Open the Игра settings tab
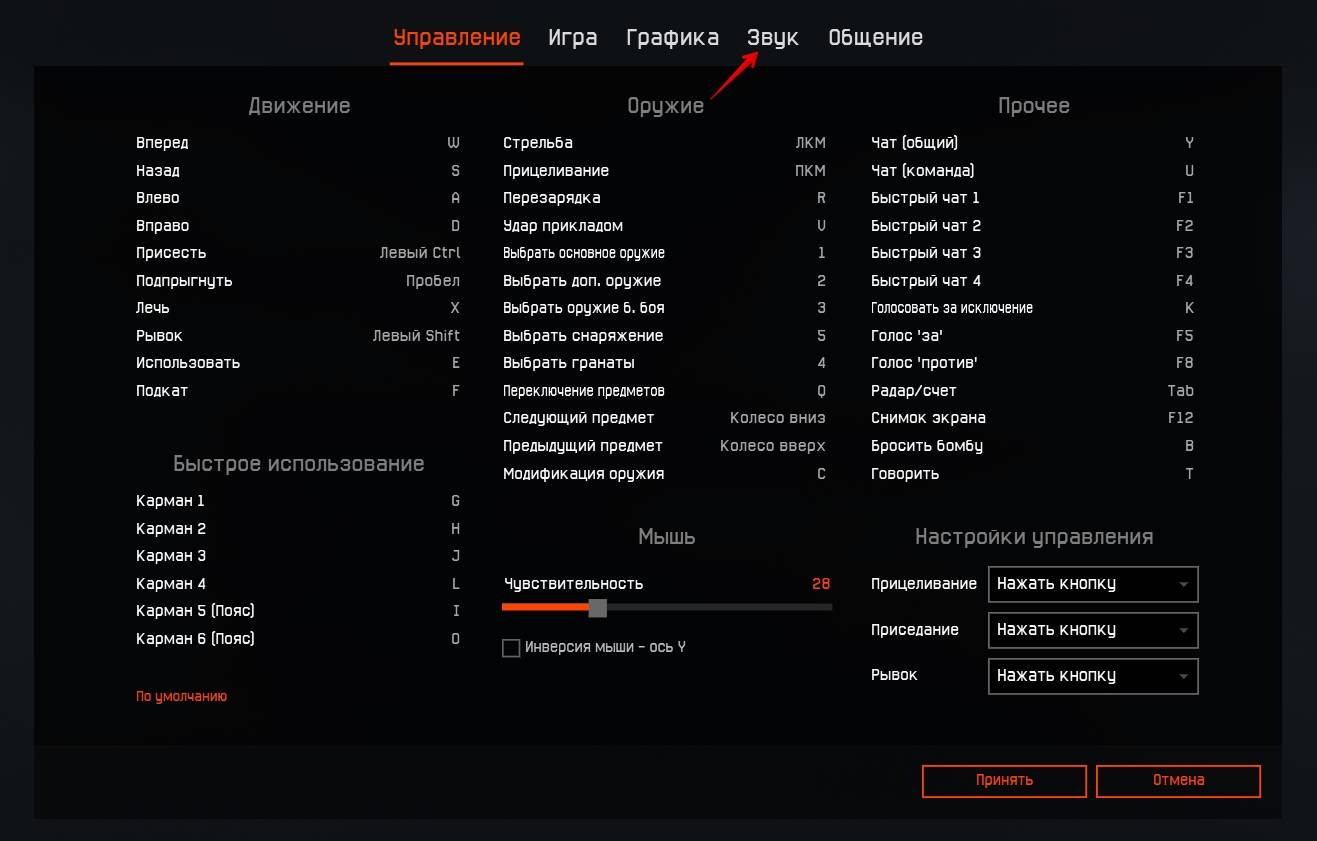The height and width of the screenshot is (841, 1317). [x=572, y=38]
